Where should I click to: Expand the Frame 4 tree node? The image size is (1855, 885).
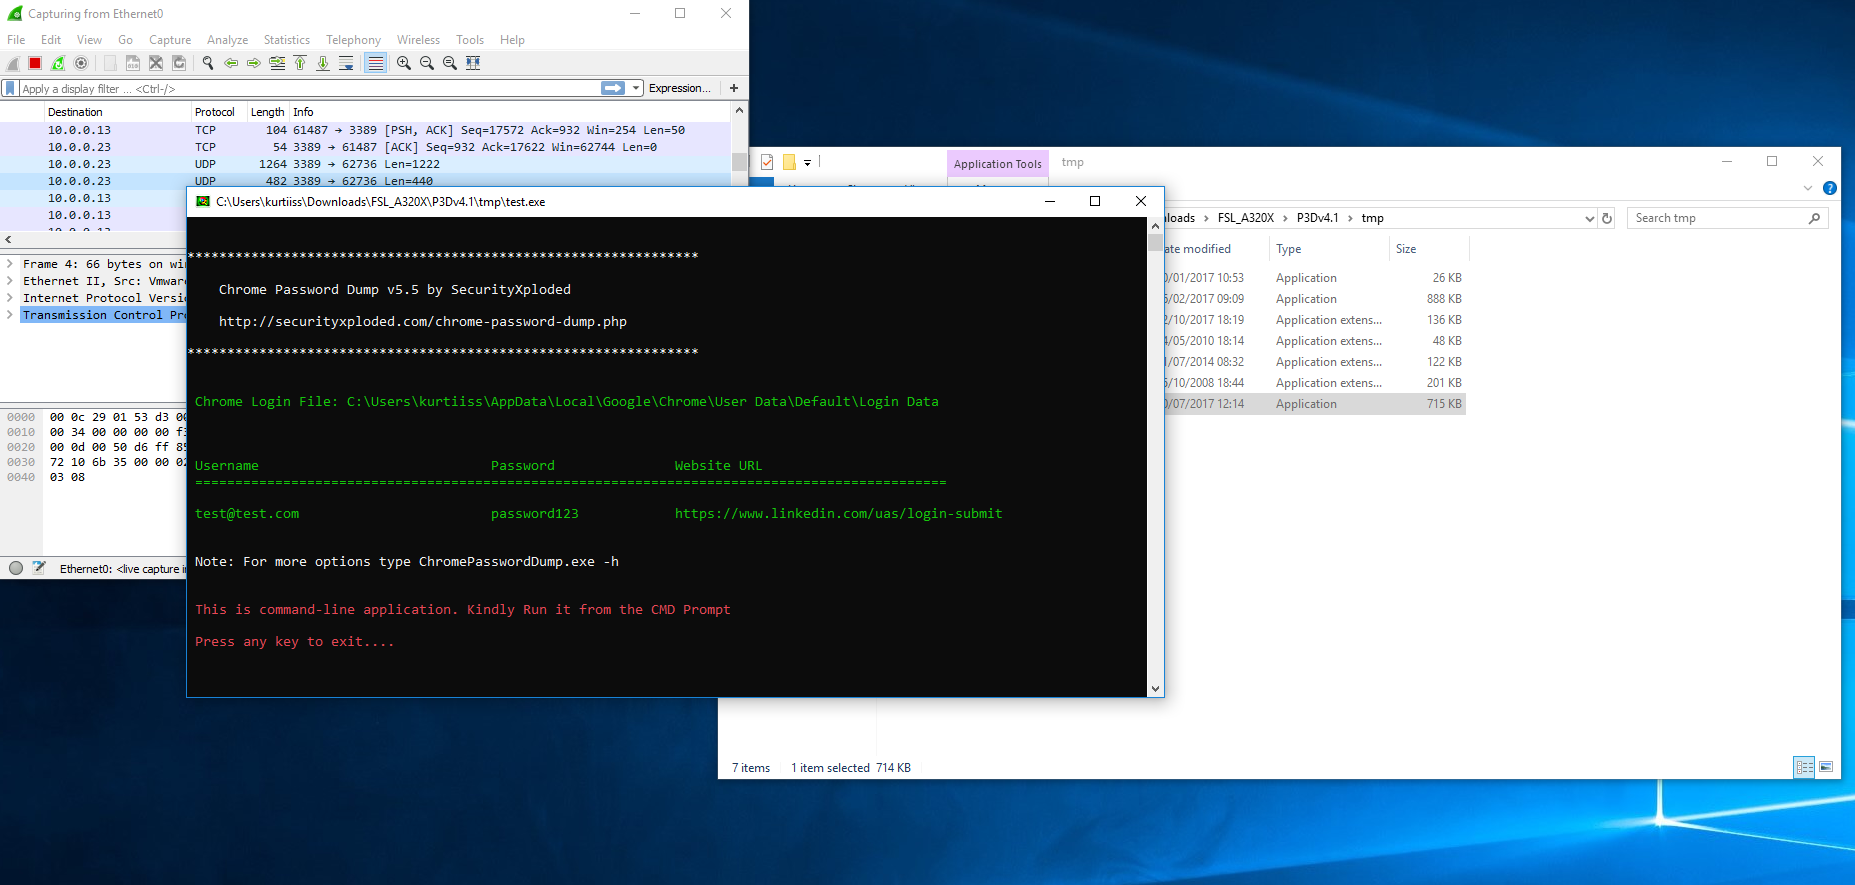(10, 264)
